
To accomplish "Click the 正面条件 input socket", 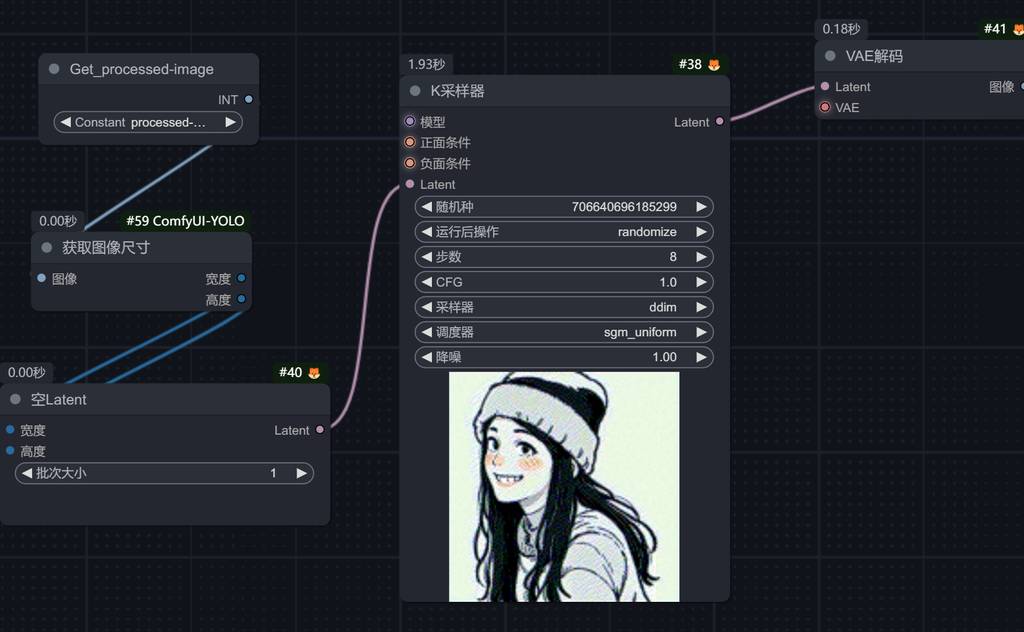I will (x=410, y=142).
